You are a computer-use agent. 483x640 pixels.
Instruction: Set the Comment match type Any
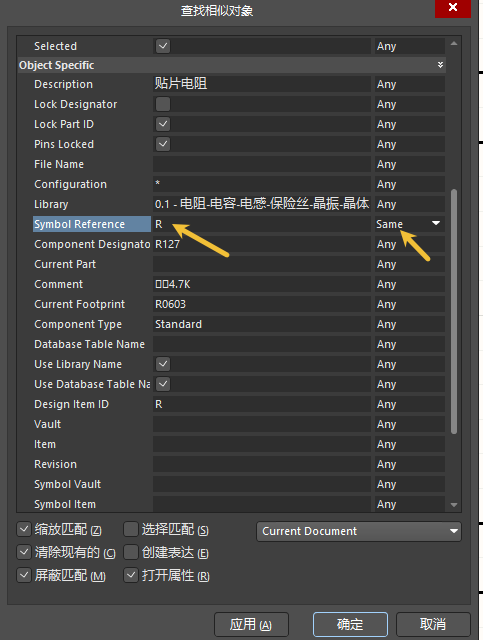tap(410, 284)
